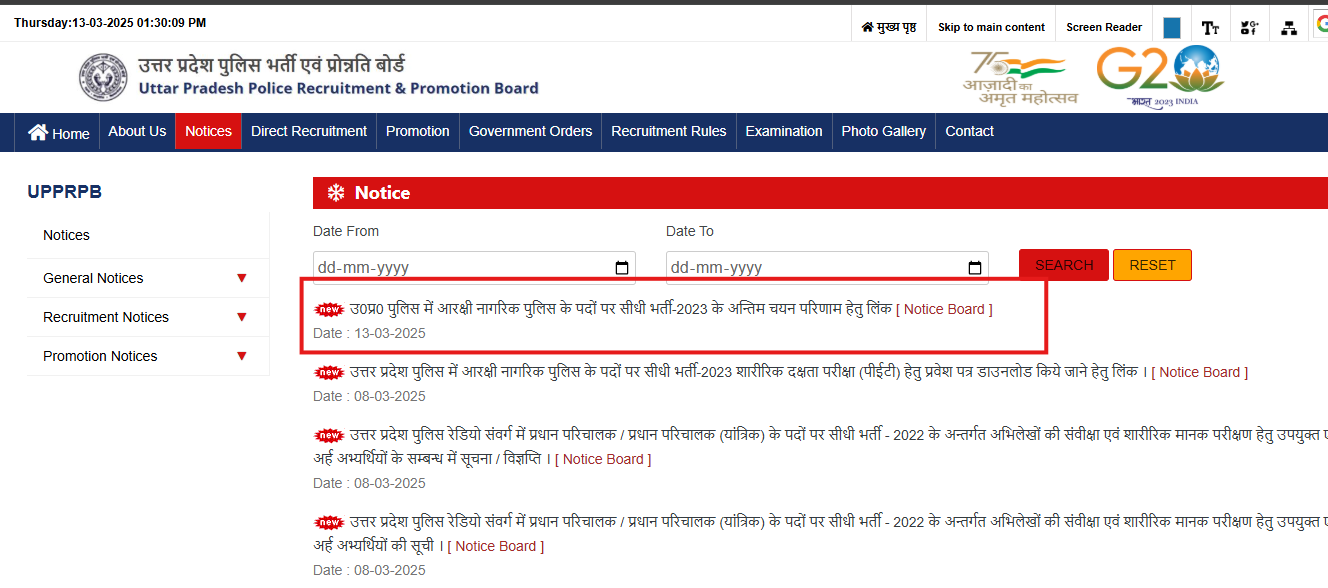The height and width of the screenshot is (588, 1328).
Task: Open the Date To calendar picker icon
Action: click(x=974, y=267)
